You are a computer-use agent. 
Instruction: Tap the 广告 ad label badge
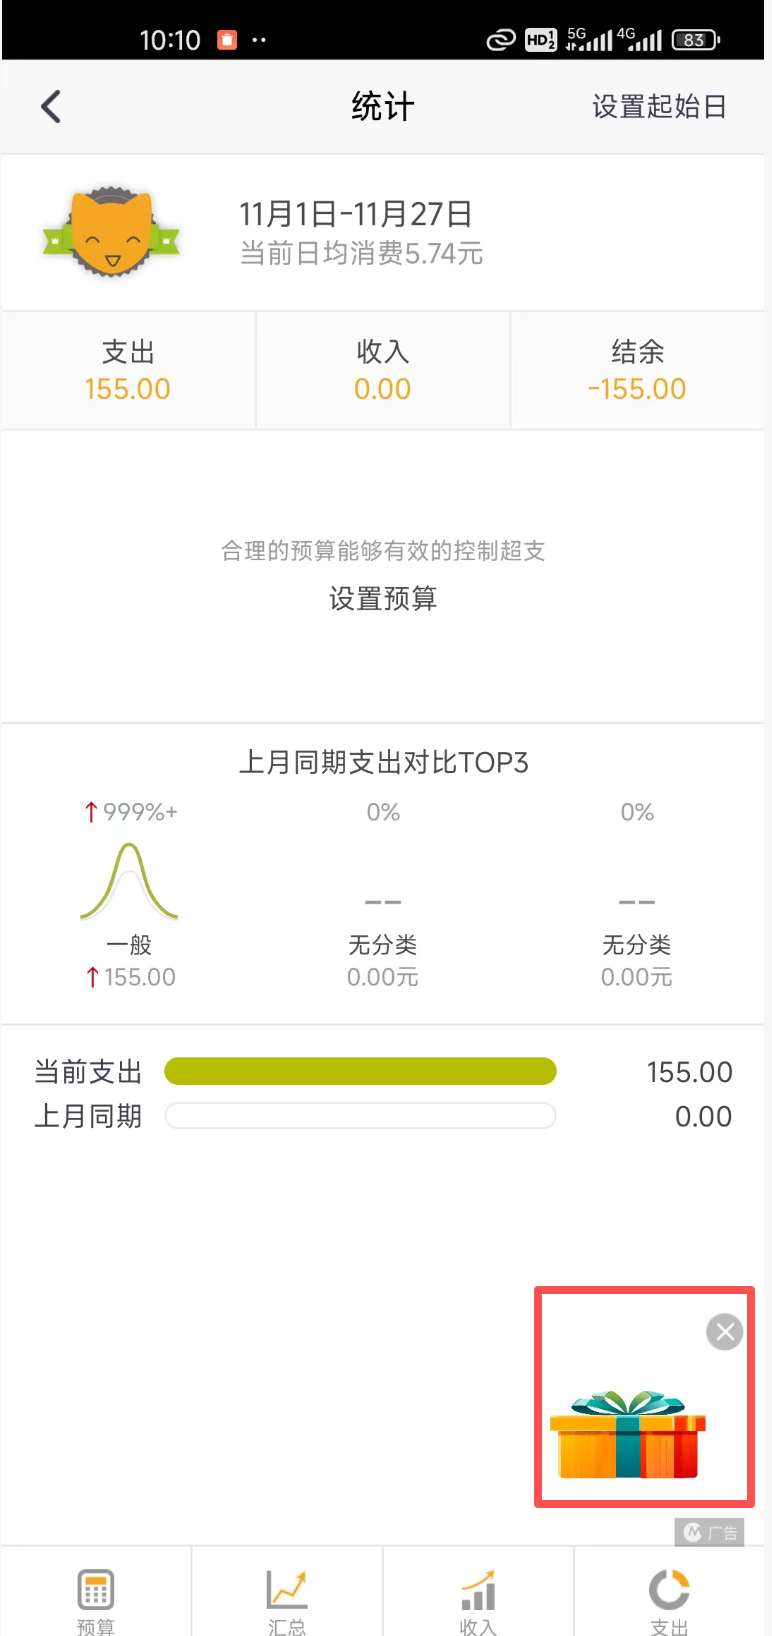pyautogui.click(x=710, y=1532)
